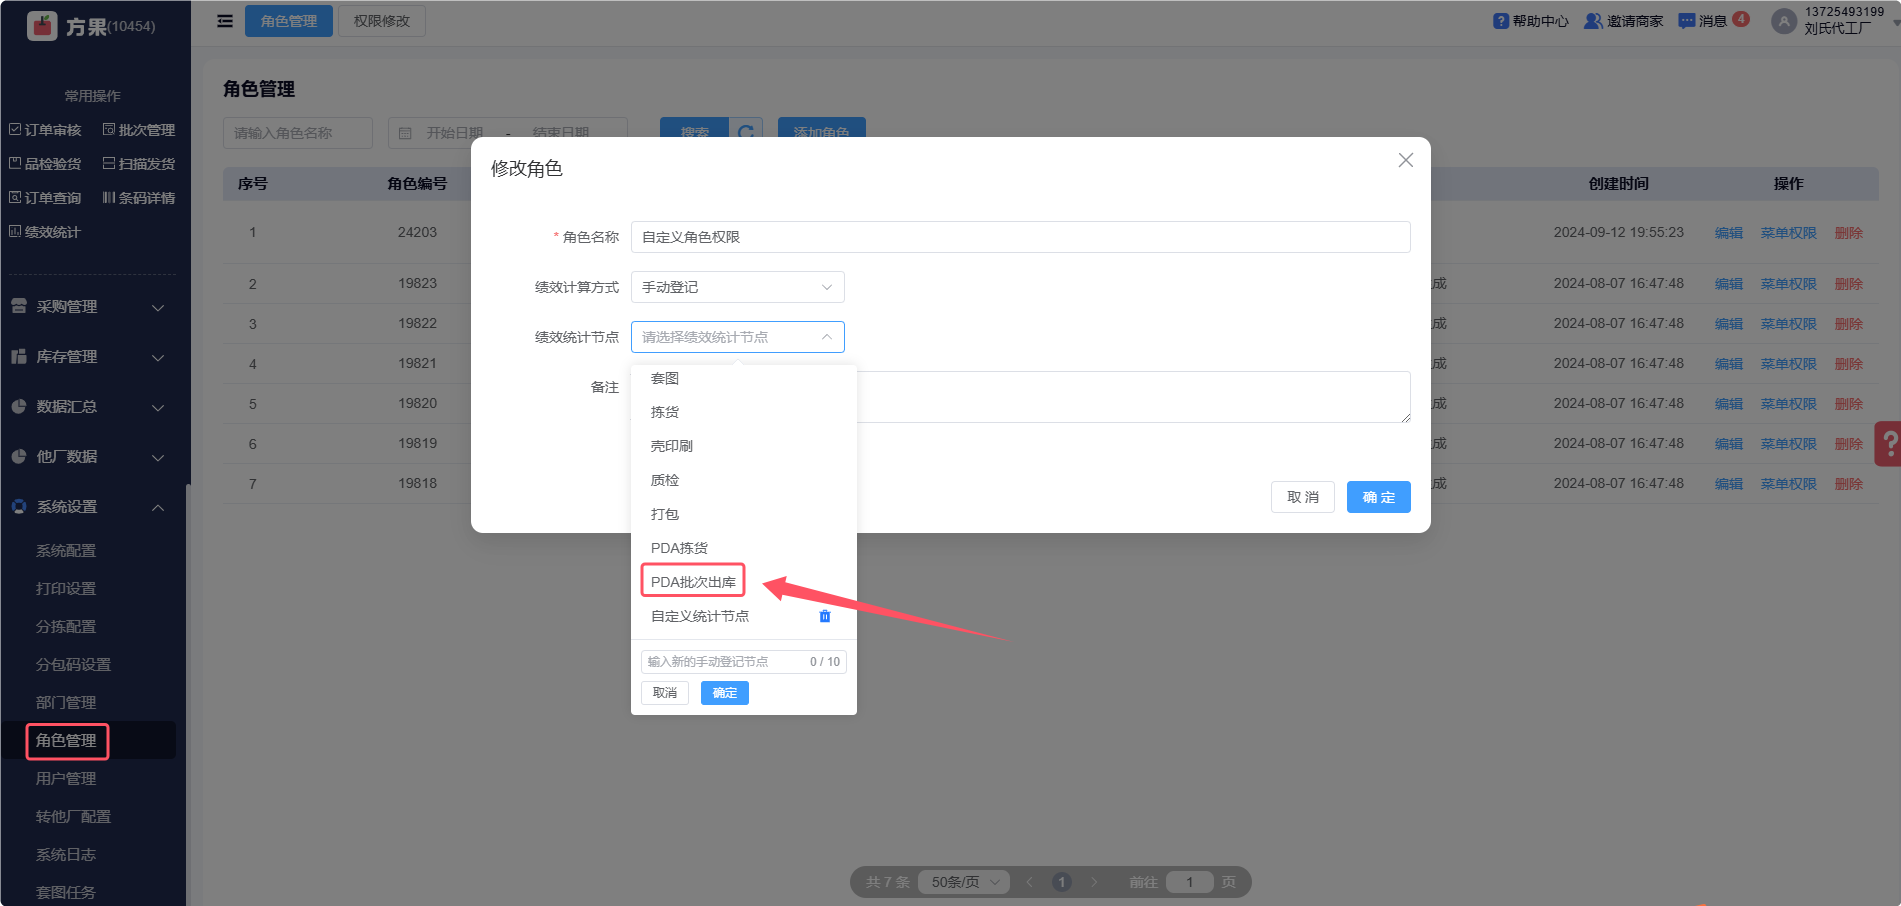Open 打印设置 in the sidebar

[x=66, y=589]
